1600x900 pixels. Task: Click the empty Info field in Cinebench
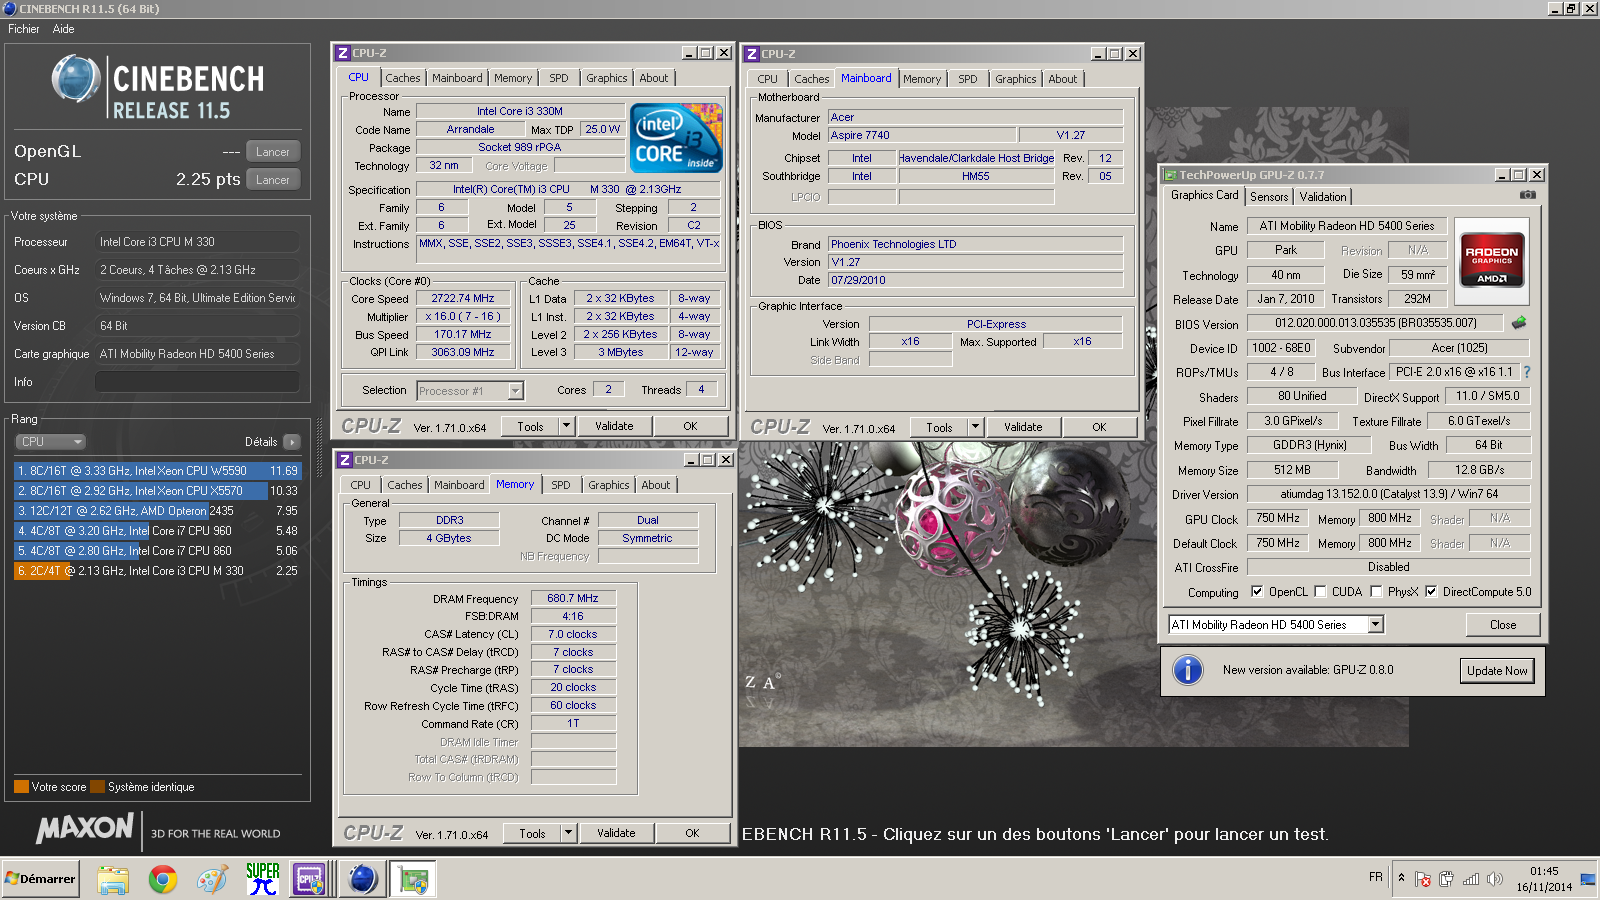coord(197,382)
